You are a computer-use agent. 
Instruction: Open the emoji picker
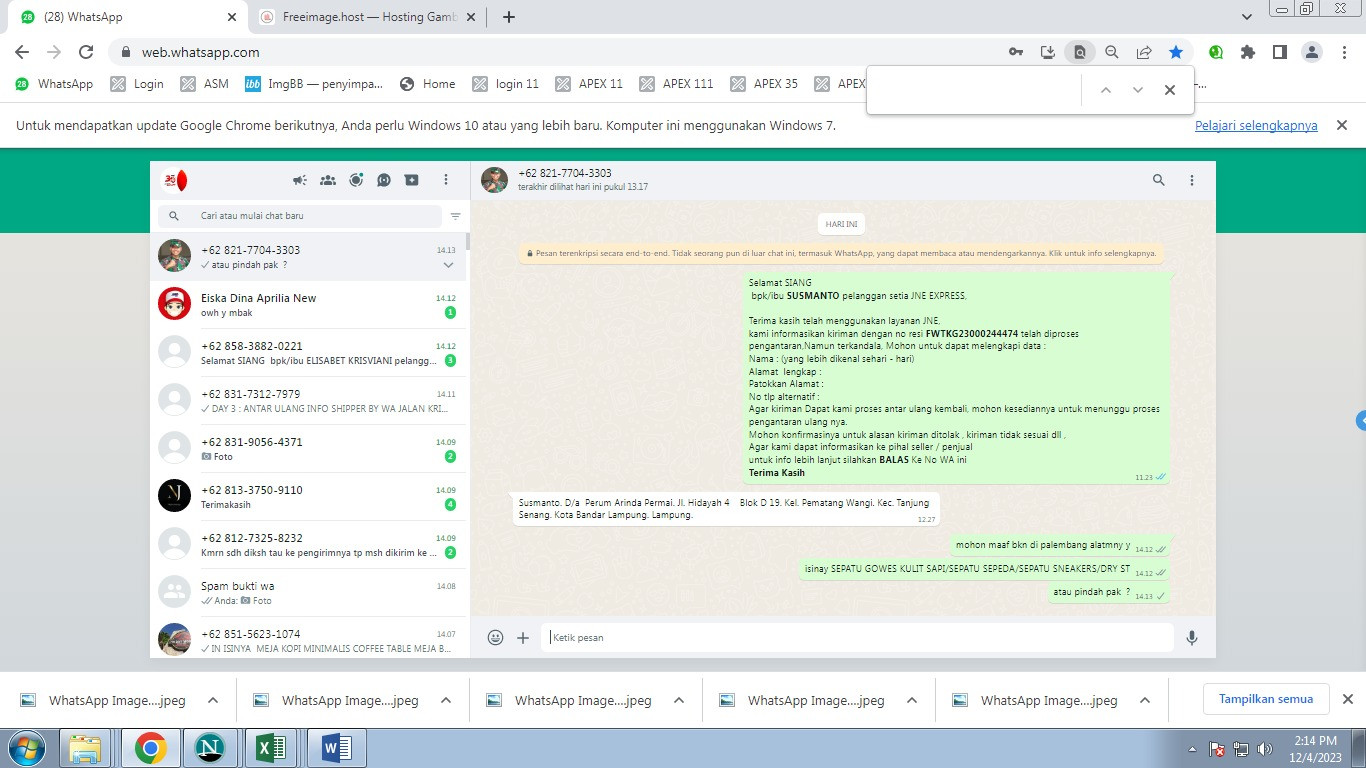tap(495, 637)
